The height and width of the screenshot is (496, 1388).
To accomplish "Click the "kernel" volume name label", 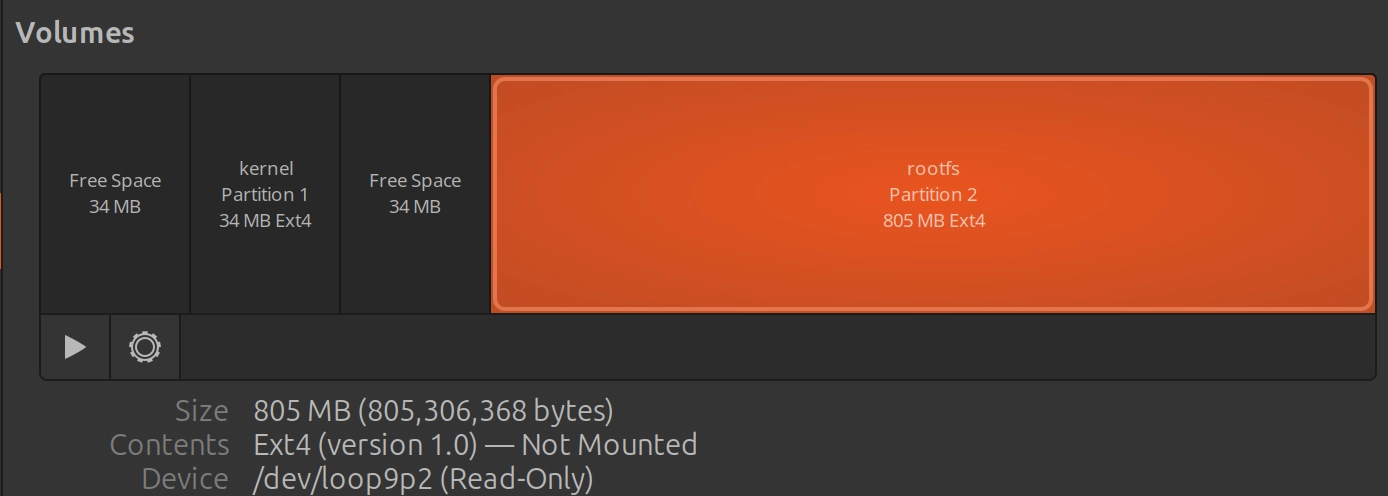I will [x=266, y=168].
